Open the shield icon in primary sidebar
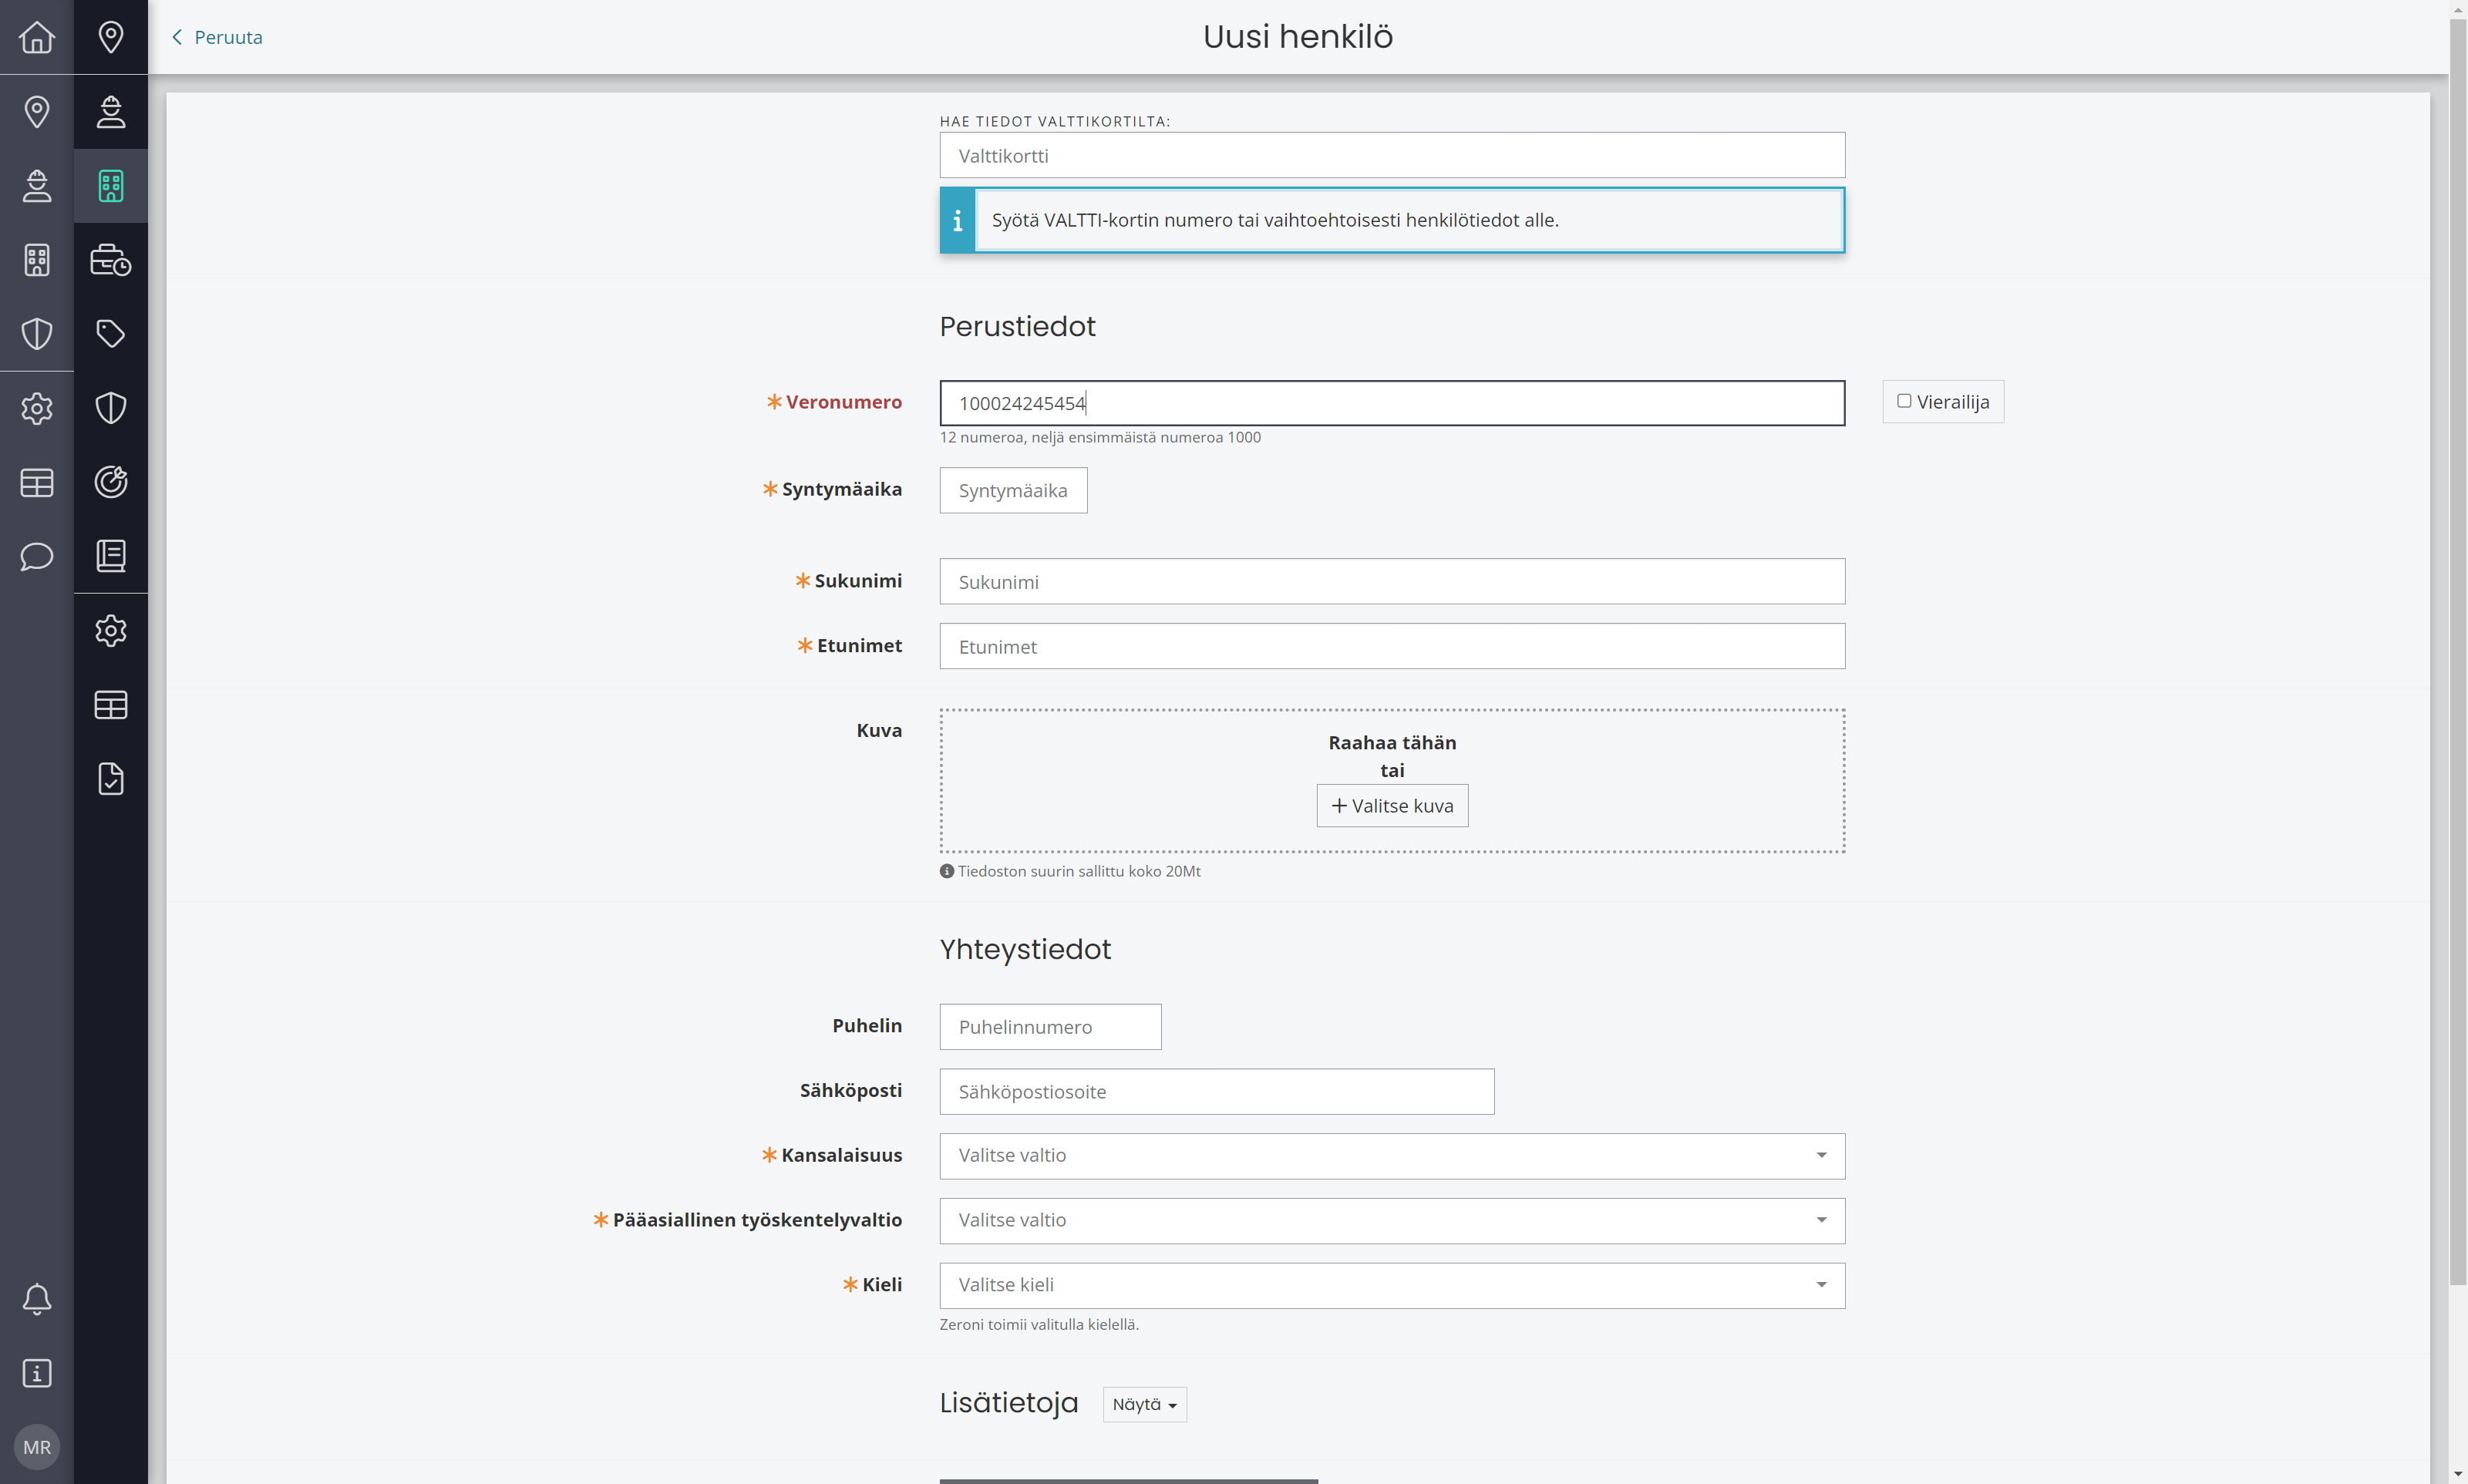The image size is (2468, 1484). click(37, 333)
